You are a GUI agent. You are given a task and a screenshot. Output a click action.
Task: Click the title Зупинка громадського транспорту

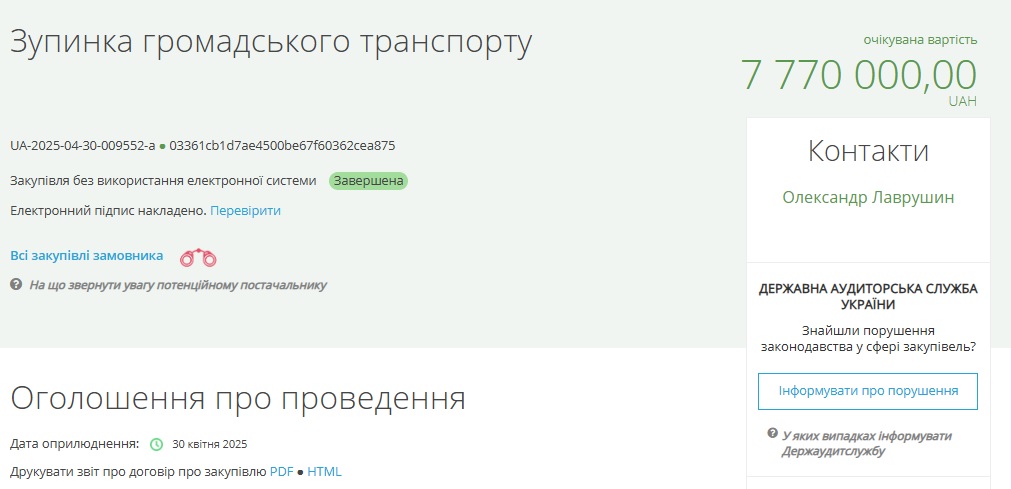(271, 43)
